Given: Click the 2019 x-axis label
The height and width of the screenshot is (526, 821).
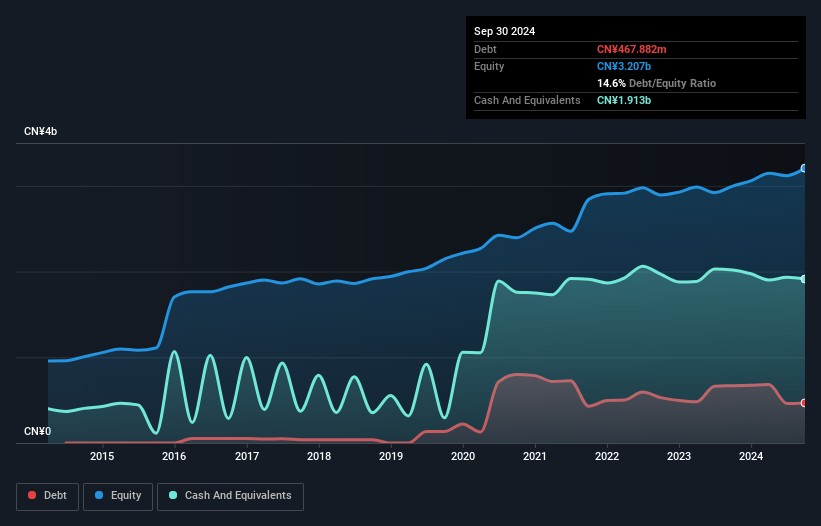Looking at the screenshot, I should coord(391,456).
